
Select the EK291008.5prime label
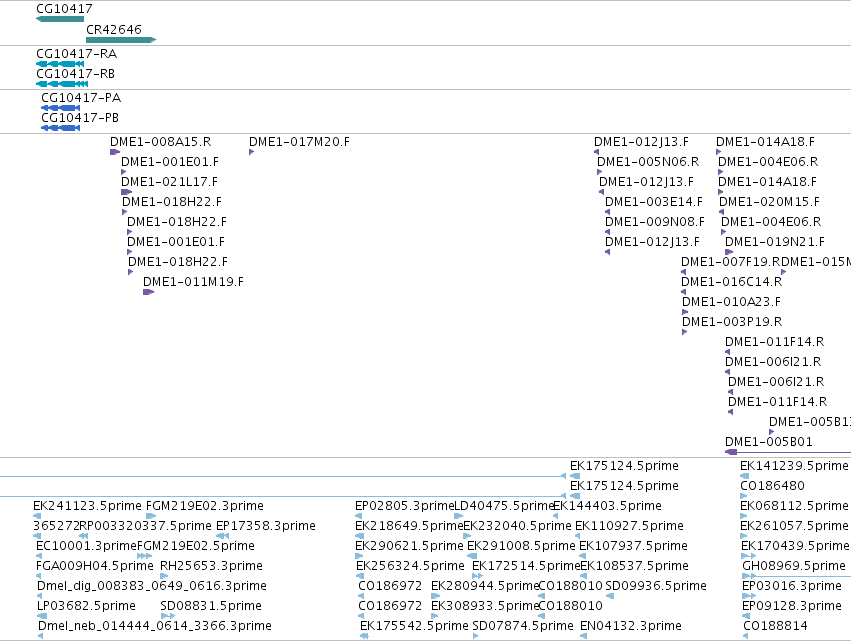[x=521, y=546]
